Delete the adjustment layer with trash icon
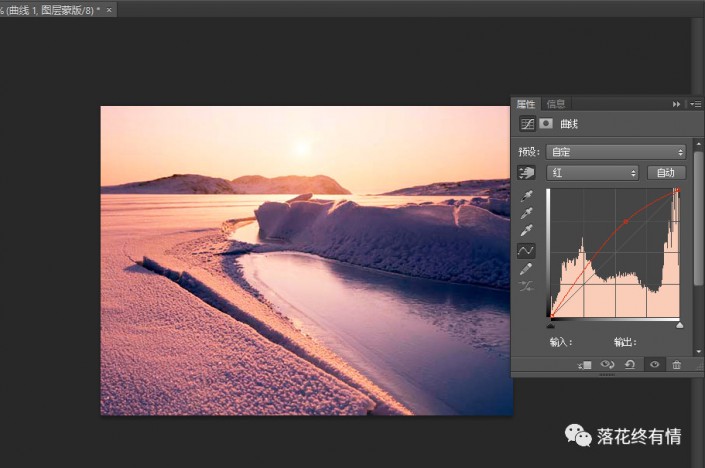Image resolution: width=705 pixels, height=468 pixels. tap(677, 365)
